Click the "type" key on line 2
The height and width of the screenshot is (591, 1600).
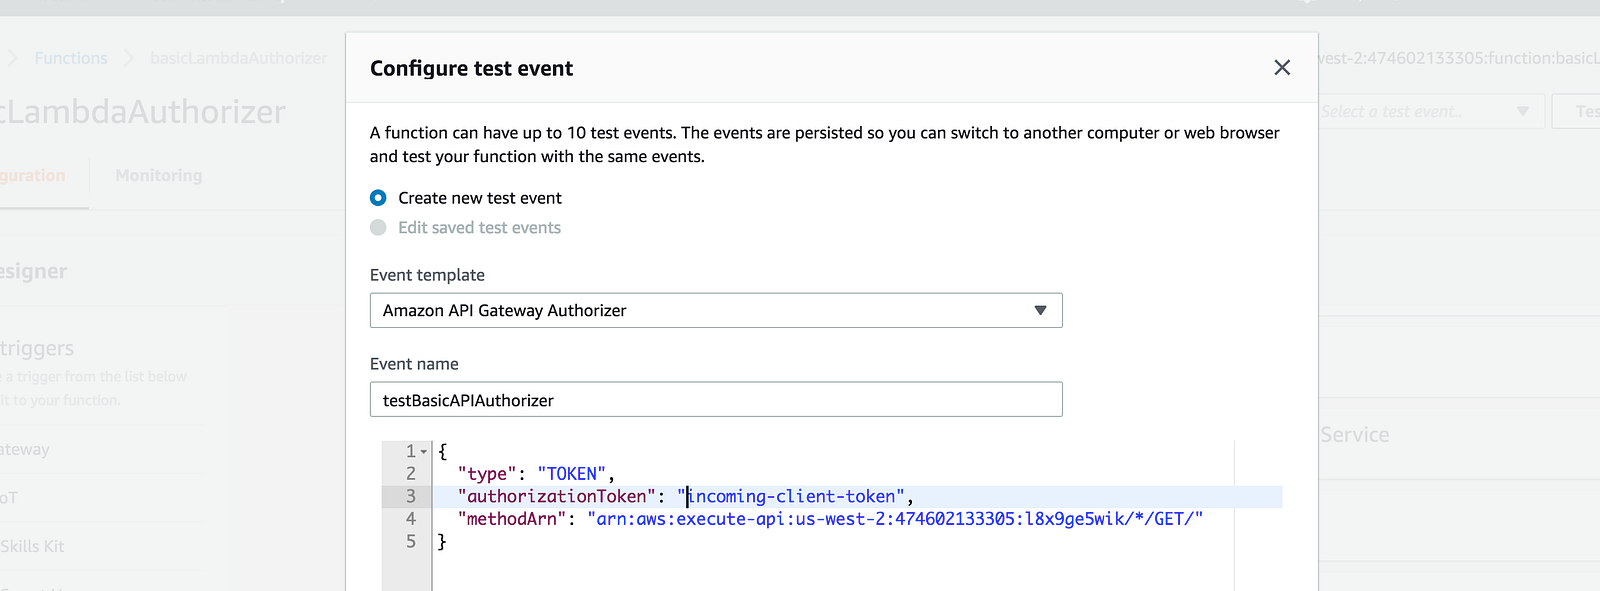(x=487, y=474)
